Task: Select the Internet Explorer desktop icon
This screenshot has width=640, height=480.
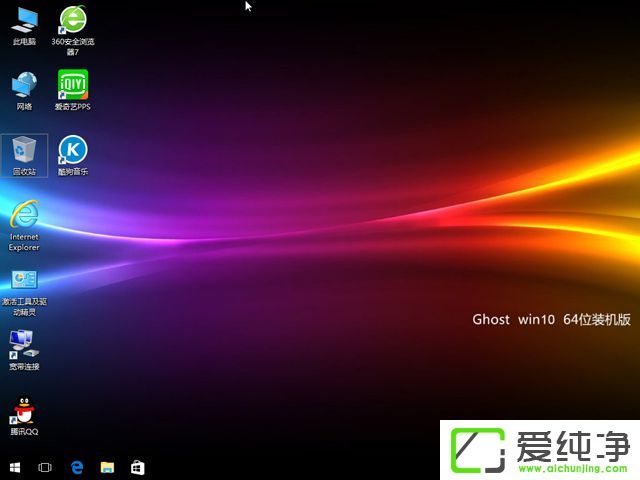Action: 24,214
